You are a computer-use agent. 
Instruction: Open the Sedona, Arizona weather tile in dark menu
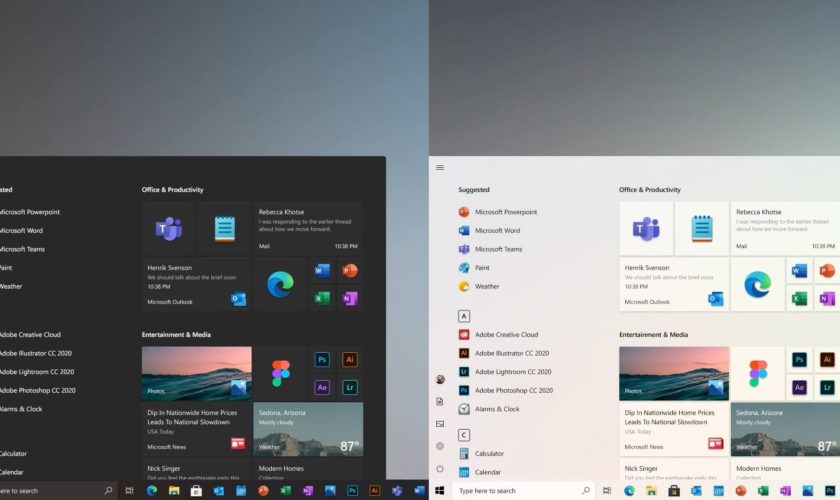tap(308, 429)
